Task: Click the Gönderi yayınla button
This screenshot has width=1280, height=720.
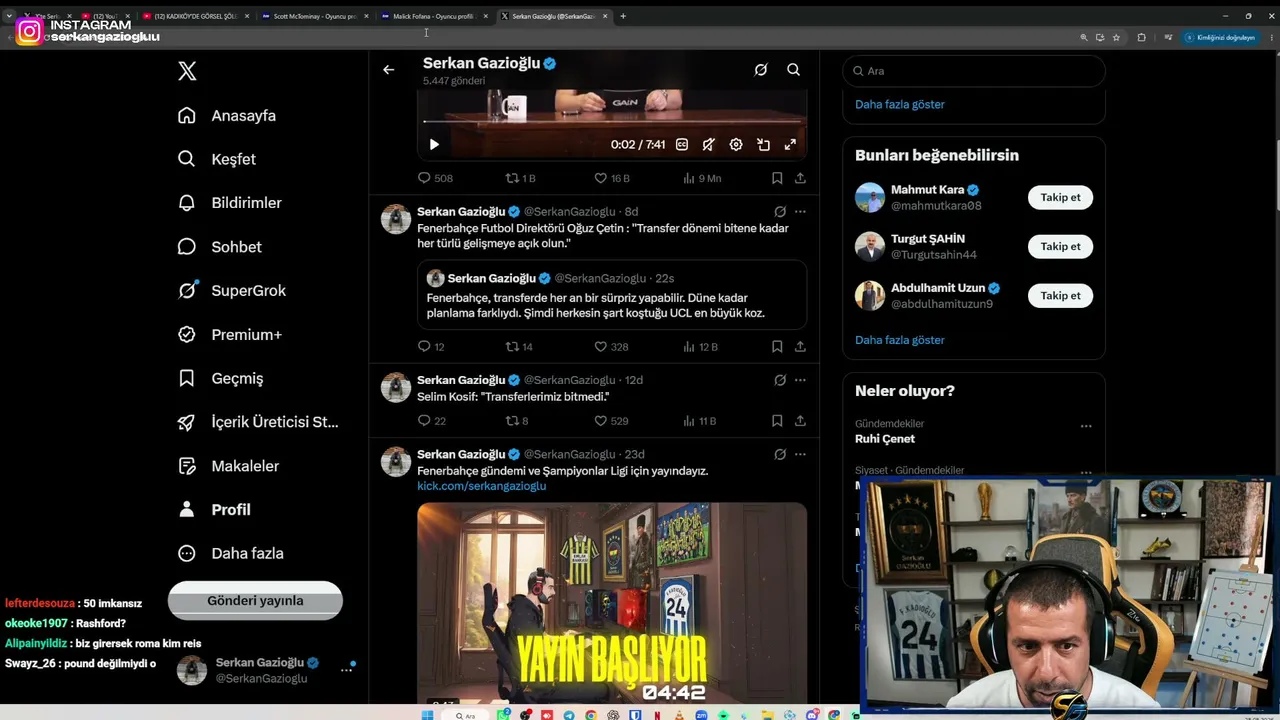Action: click(x=255, y=601)
